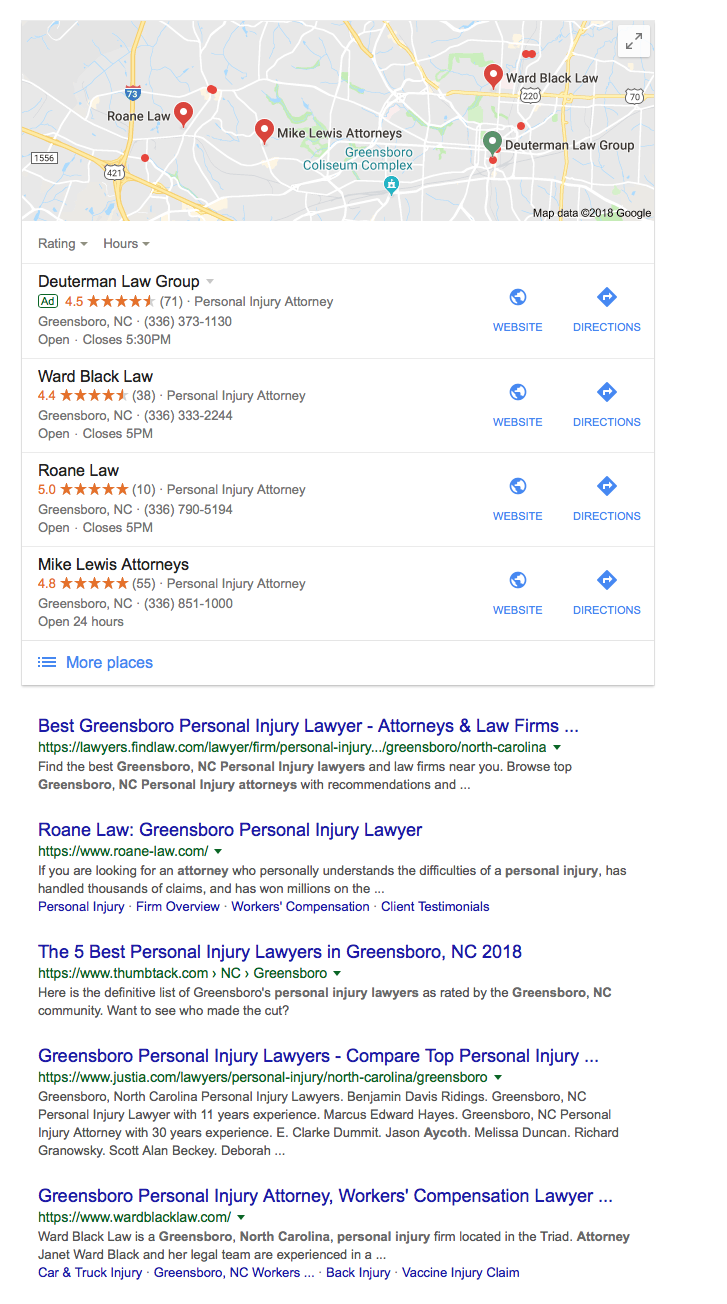
Task: Visit the Client Testimonials sitelink
Action: (435, 907)
